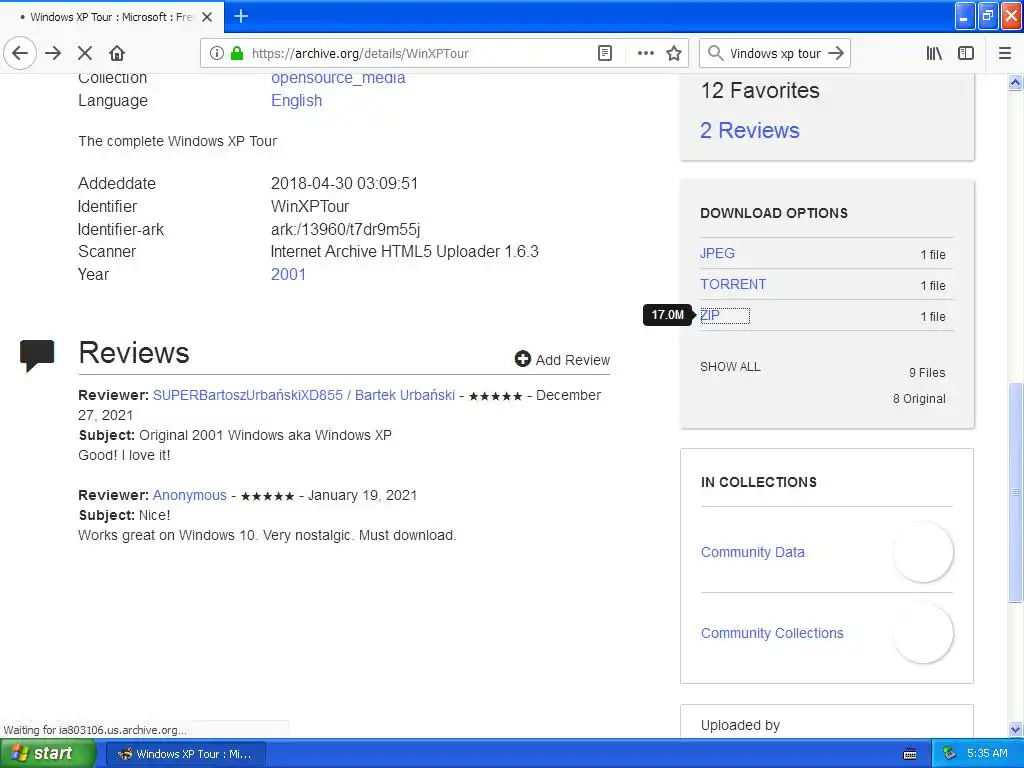Open the 2001 year link
The width and height of the screenshot is (1024, 768).
(288, 274)
